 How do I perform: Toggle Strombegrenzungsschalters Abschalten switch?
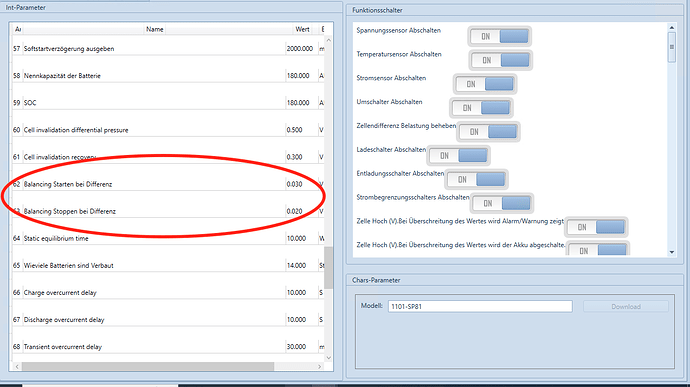(502, 203)
